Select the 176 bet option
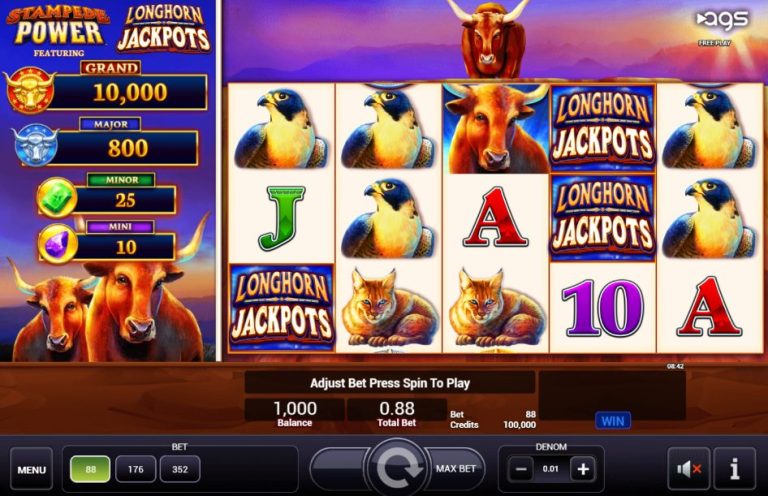The height and width of the screenshot is (496, 768). tap(136, 469)
